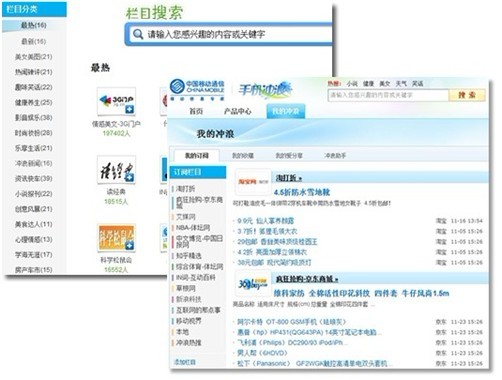Click NBA-体坛网 in the sidebar

(x=193, y=228)
